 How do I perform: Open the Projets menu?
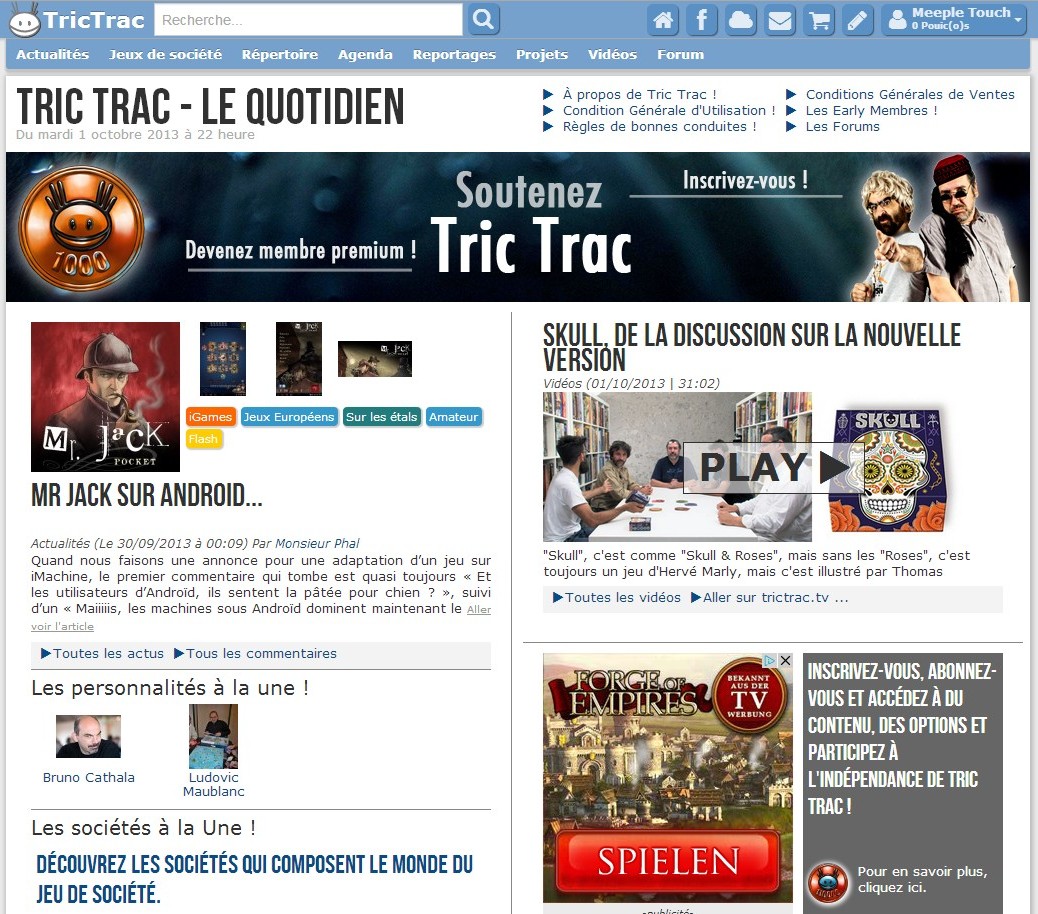[x=542, y=54]
